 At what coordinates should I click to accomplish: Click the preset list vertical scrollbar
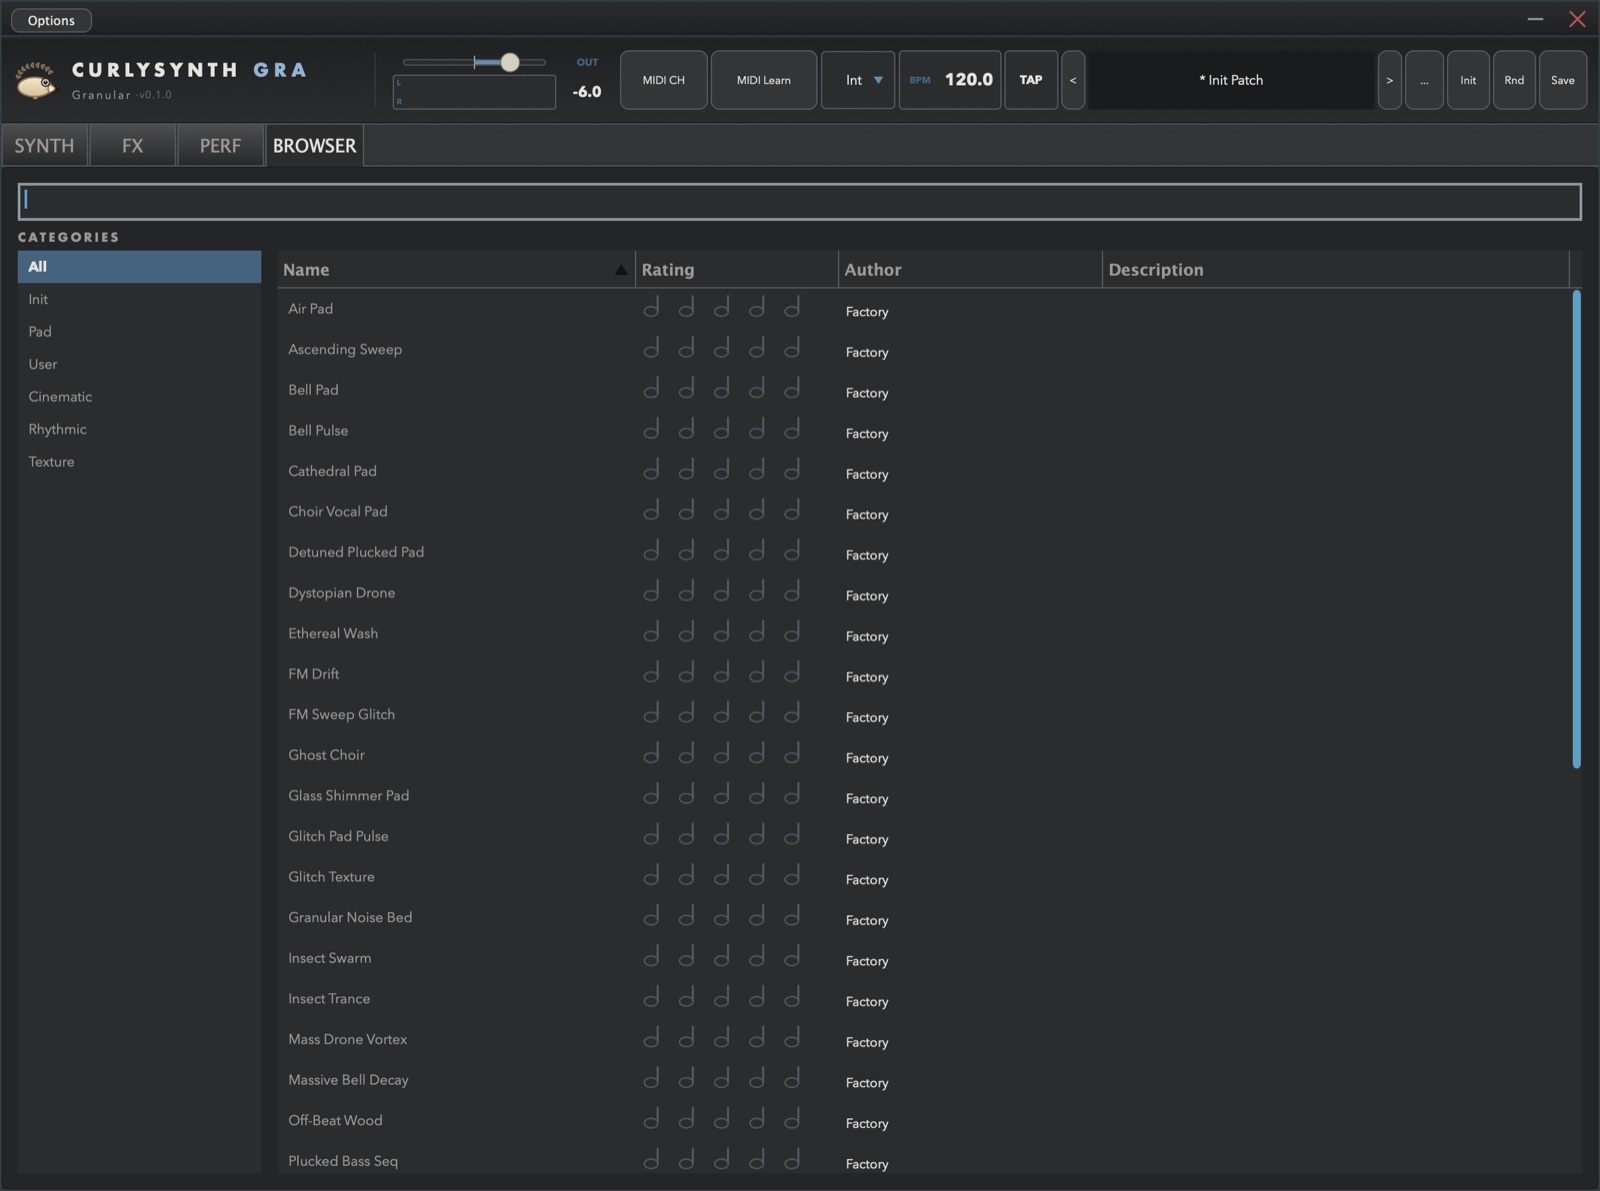(x=1577, y=529)
